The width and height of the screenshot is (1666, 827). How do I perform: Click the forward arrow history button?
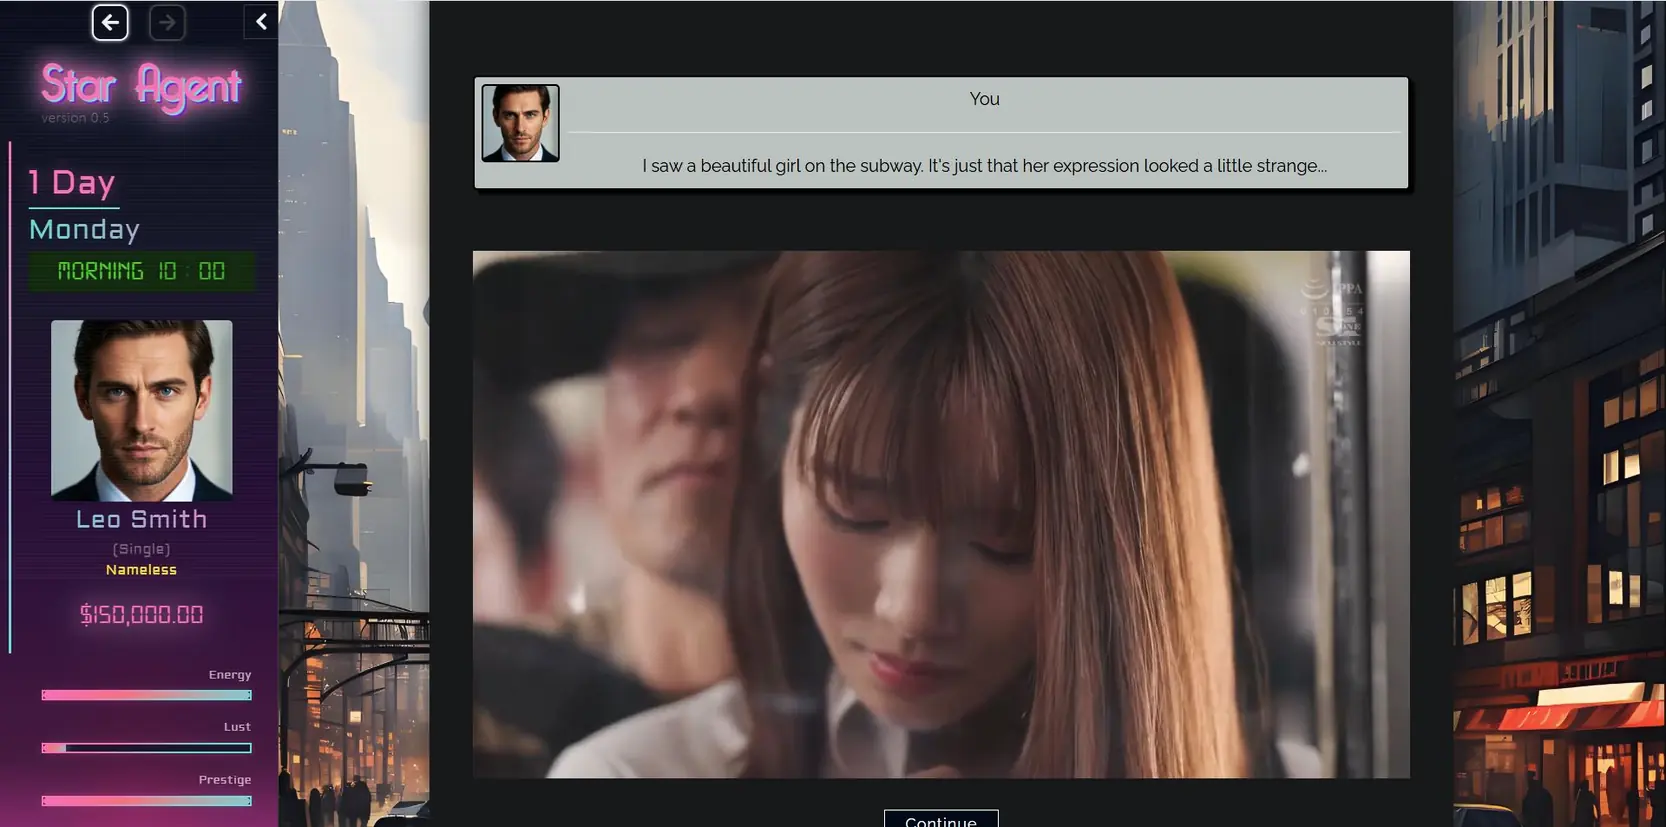pos(167,22)
